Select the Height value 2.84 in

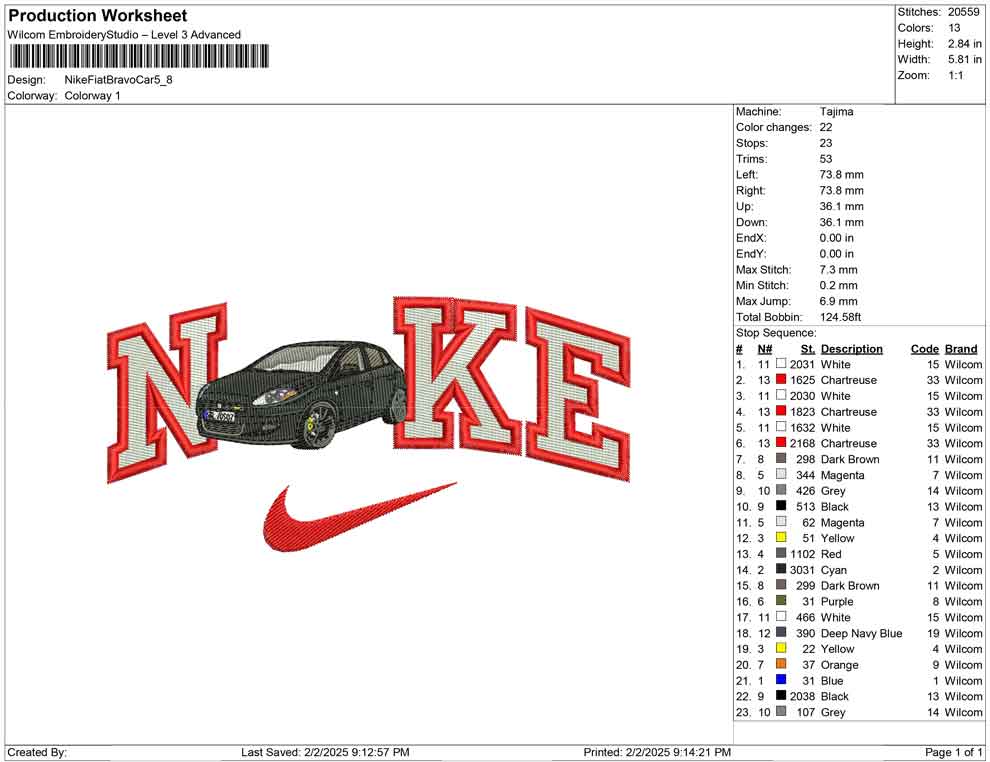pos(964,44)
